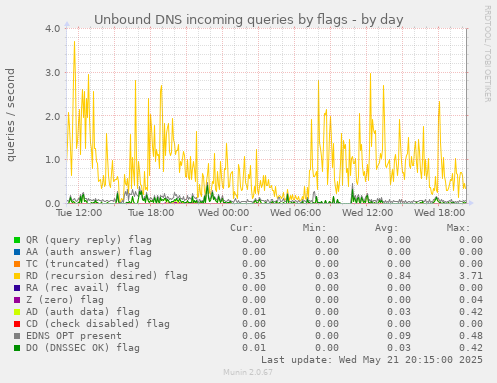Viewport: 497px width, 383px height.
Task: Click the 1.0 y-axis tick label
Action: (x=53, y=160)
